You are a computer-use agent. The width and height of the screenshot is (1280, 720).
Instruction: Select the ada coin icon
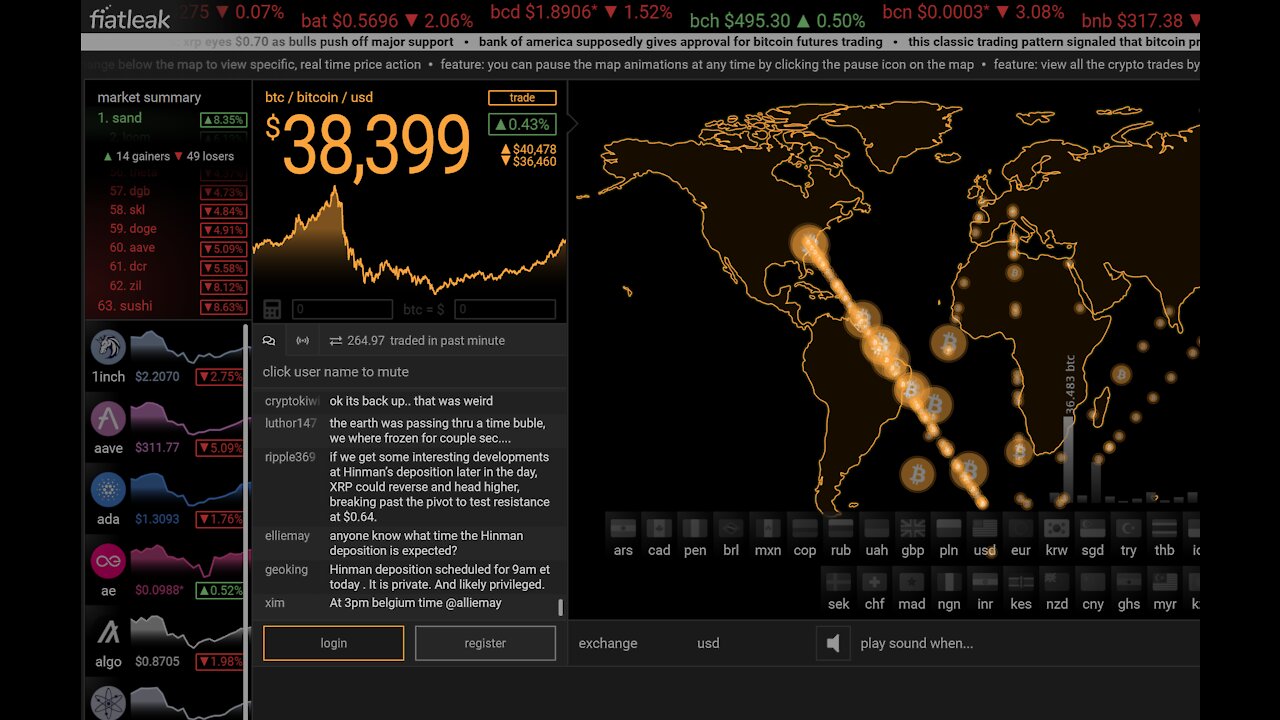pos(108,489)
